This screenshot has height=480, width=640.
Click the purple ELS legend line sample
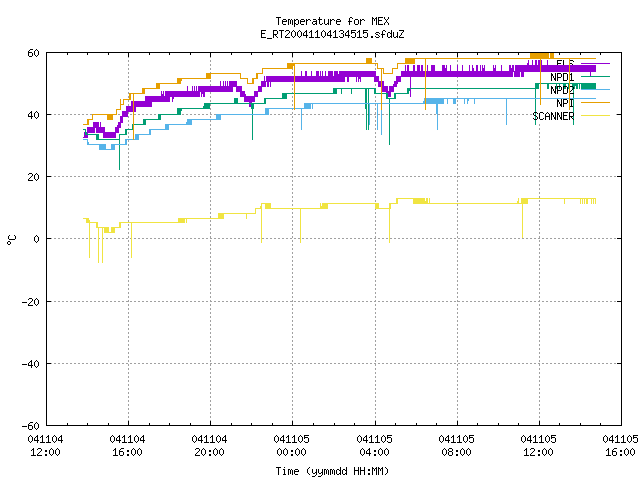pos(595,64)
